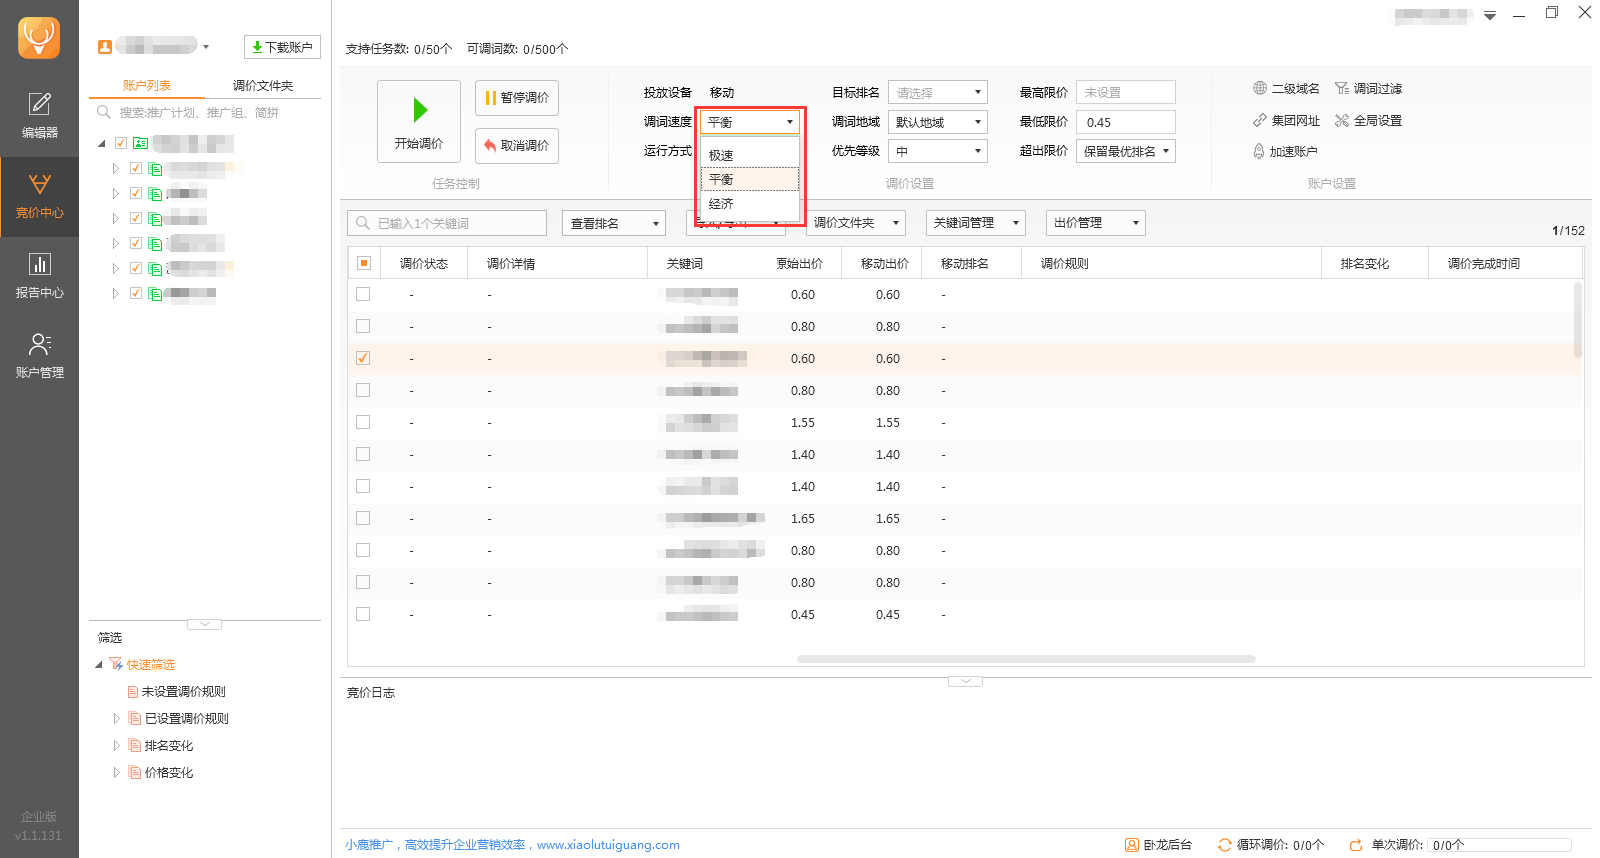1600x858 pixels.
Task: Click the 暂停调价 pause button
Action: point(517,98)
